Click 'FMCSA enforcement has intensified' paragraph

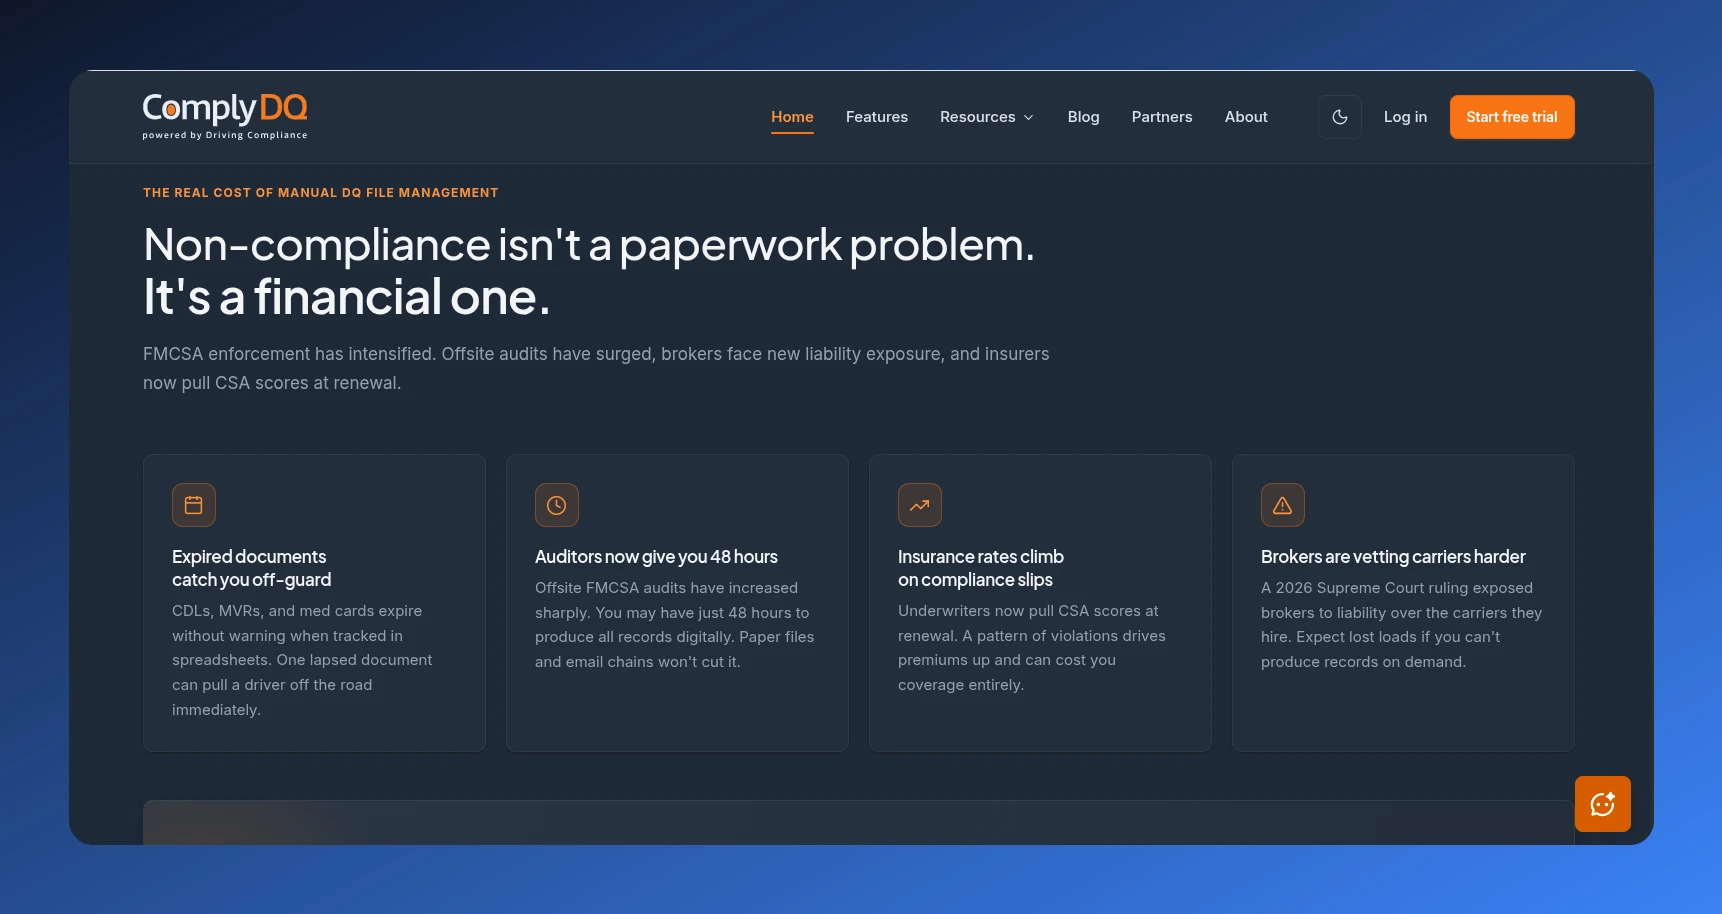(596, 368)
